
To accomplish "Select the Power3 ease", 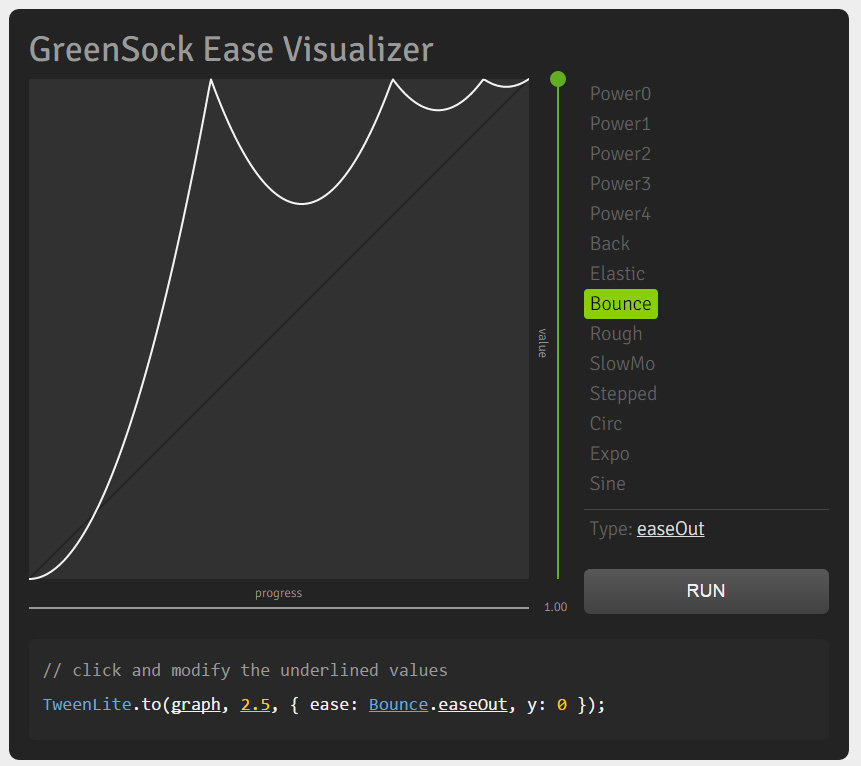I will point(620,184).
